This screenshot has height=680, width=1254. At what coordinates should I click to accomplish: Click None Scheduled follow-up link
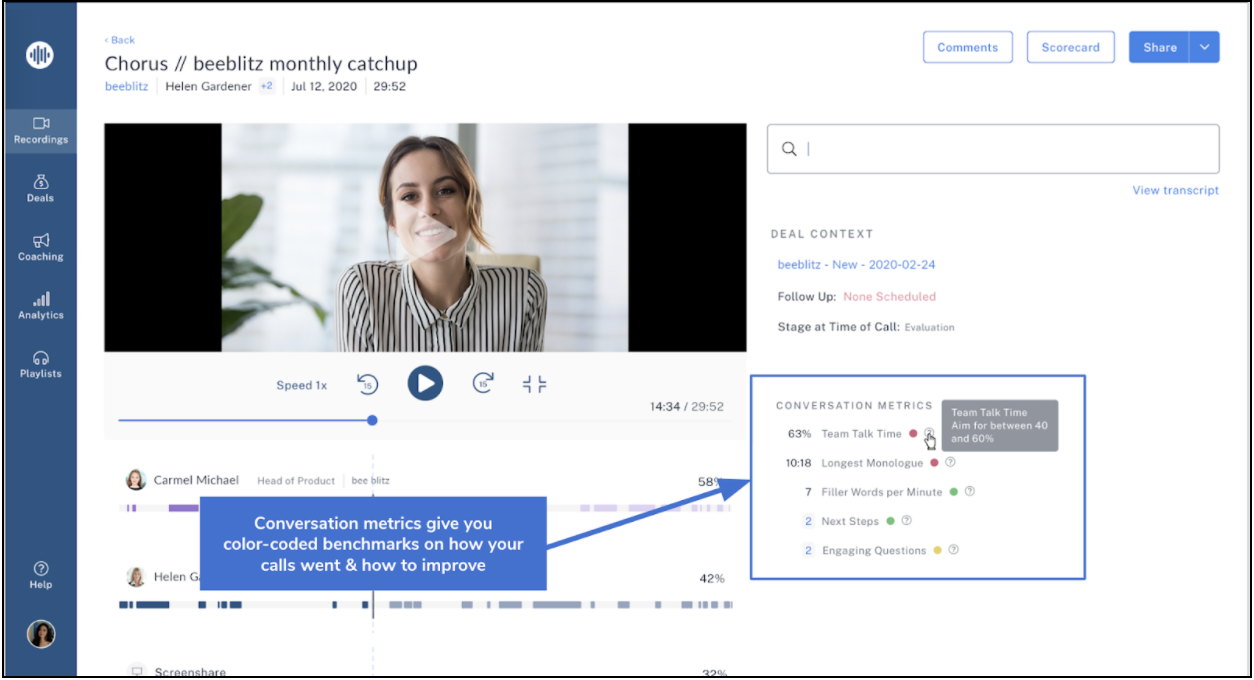[889, 297]
